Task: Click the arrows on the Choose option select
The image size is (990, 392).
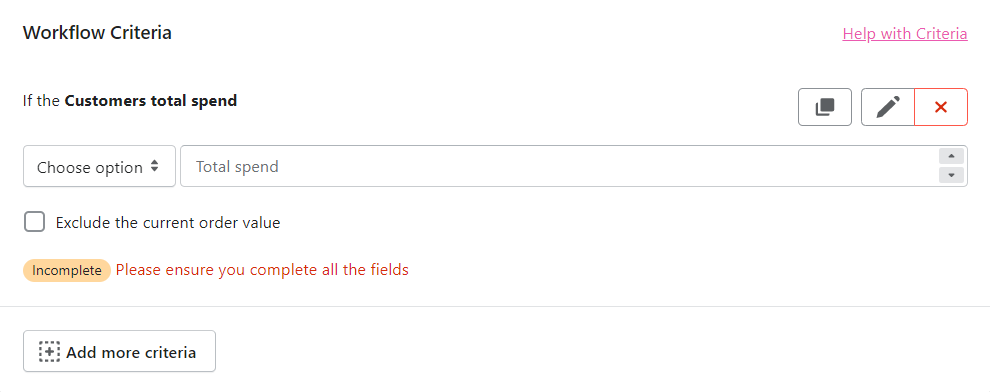Action: click(154, 167)
